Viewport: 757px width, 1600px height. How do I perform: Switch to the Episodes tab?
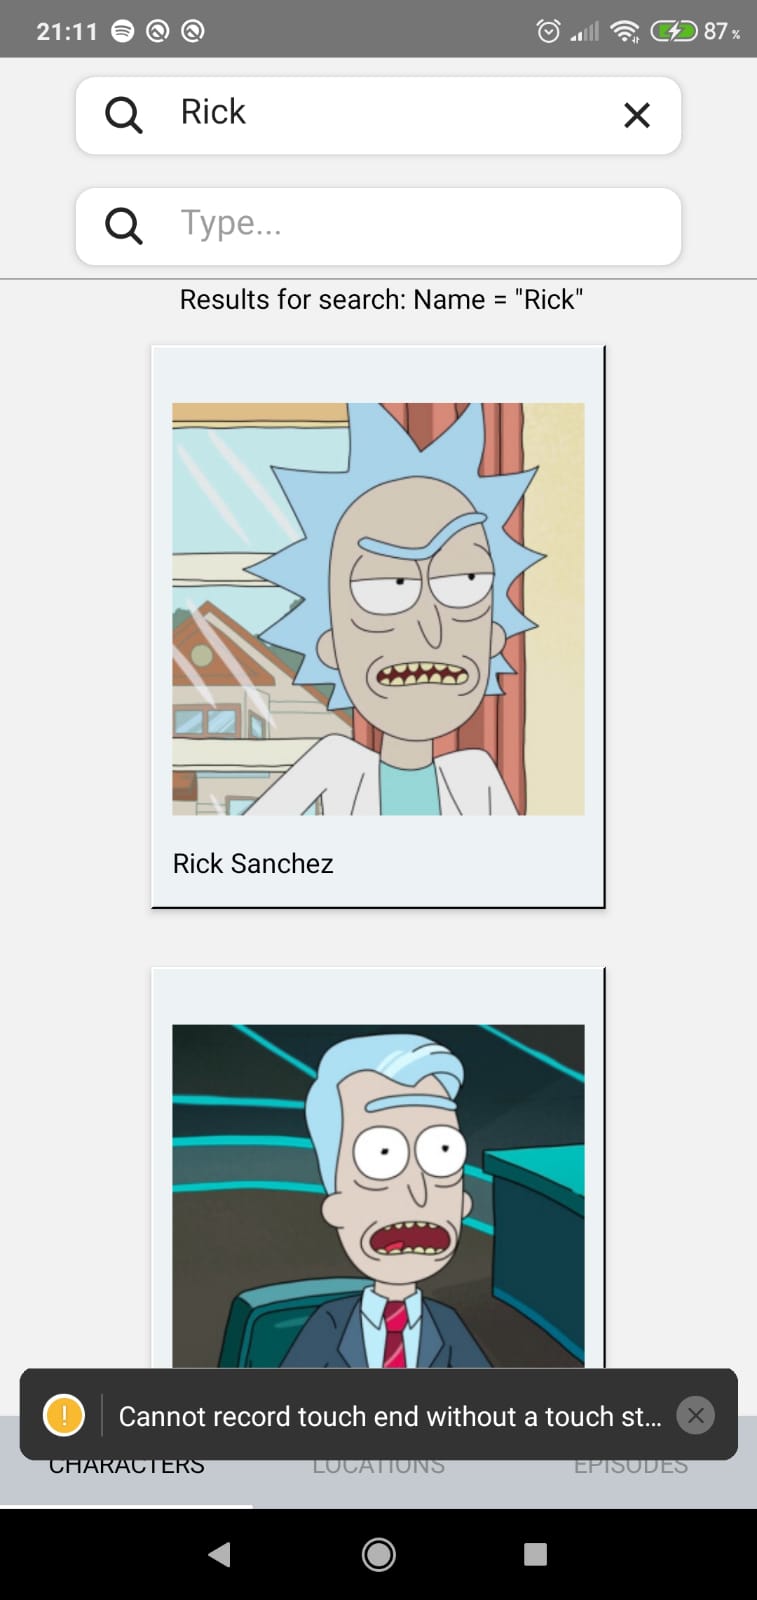(630, 1466)
